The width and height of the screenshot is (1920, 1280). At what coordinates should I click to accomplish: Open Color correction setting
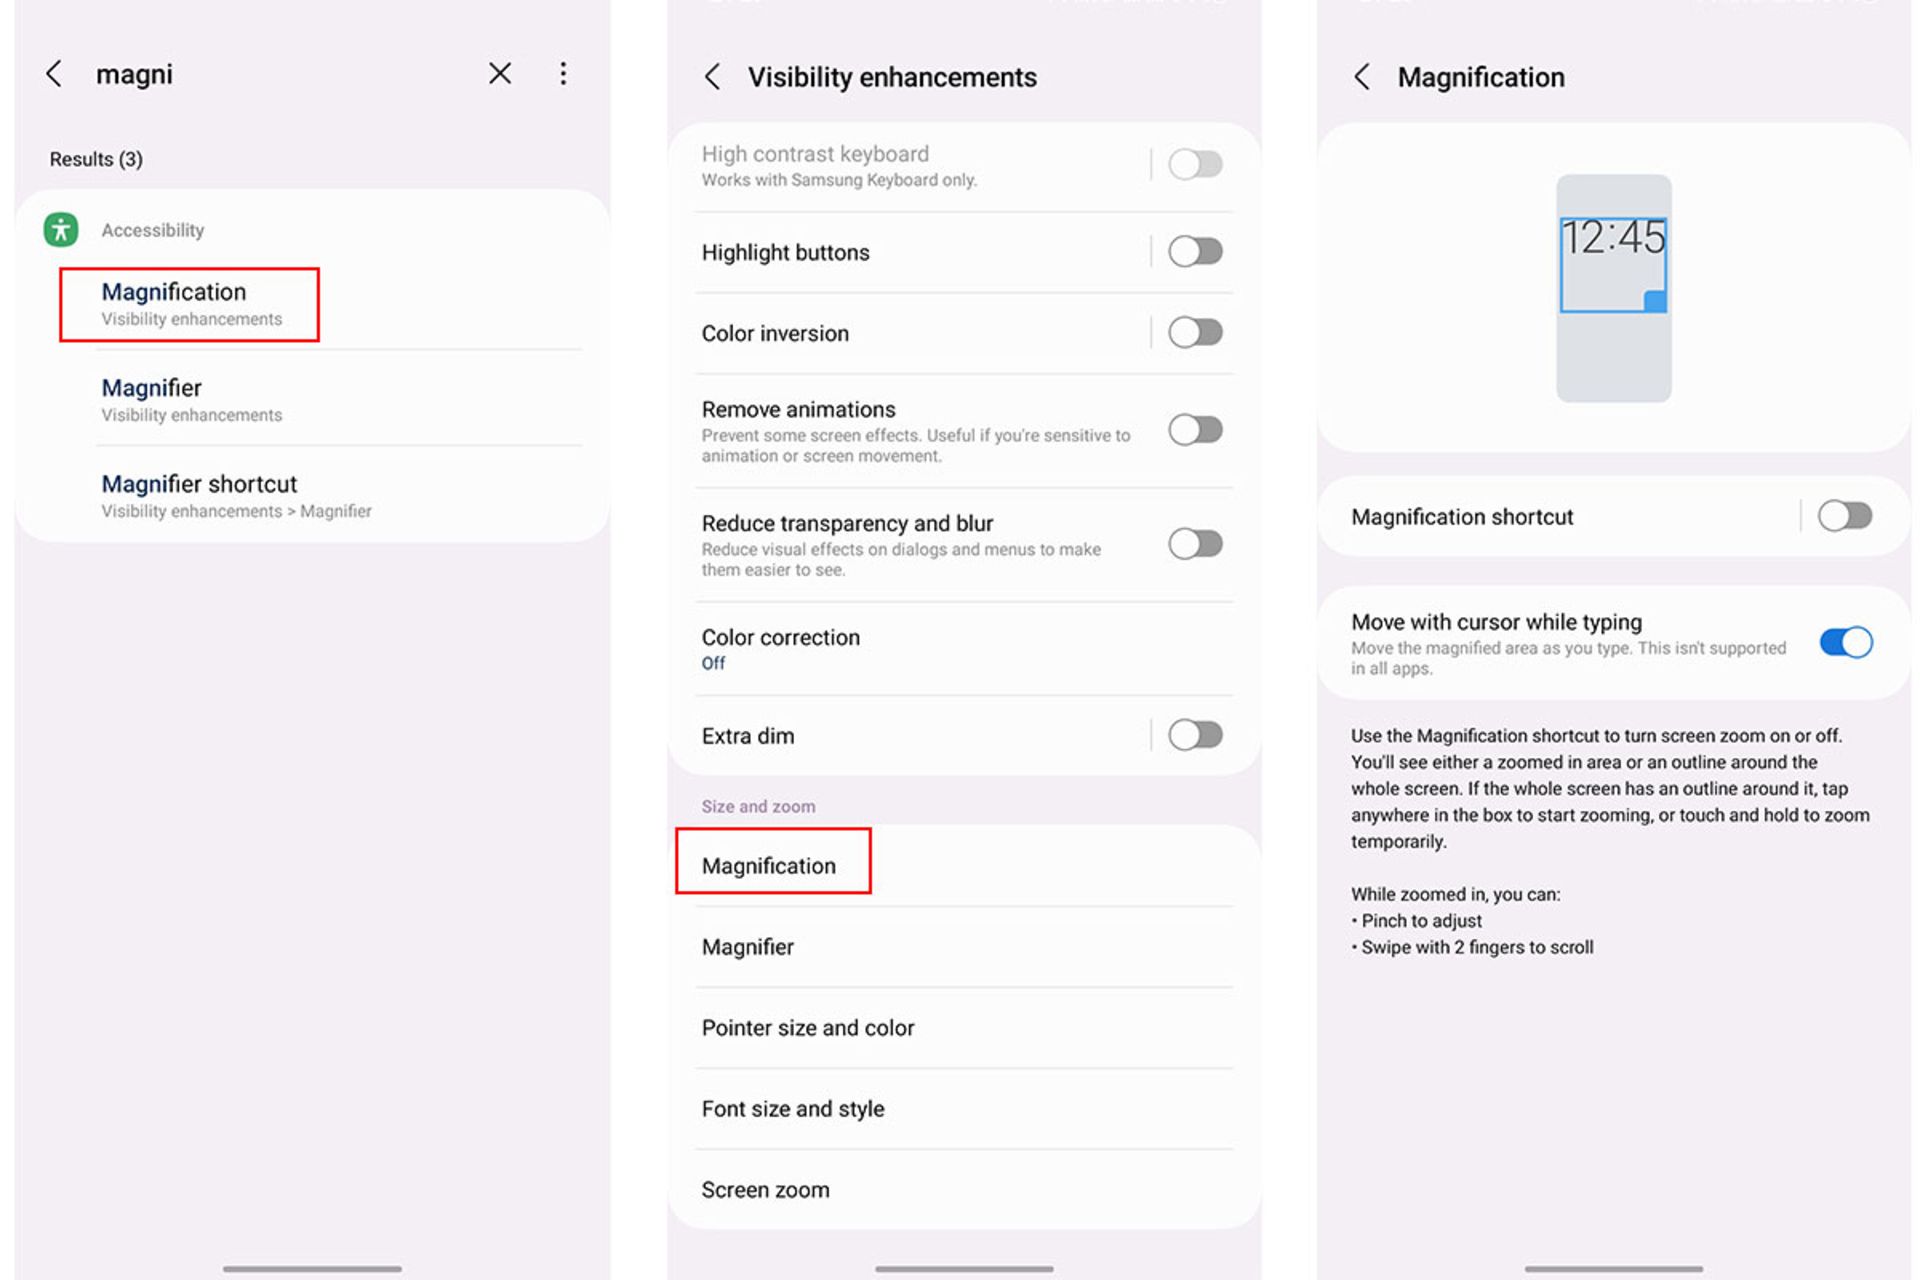click(x=964, y=649)
